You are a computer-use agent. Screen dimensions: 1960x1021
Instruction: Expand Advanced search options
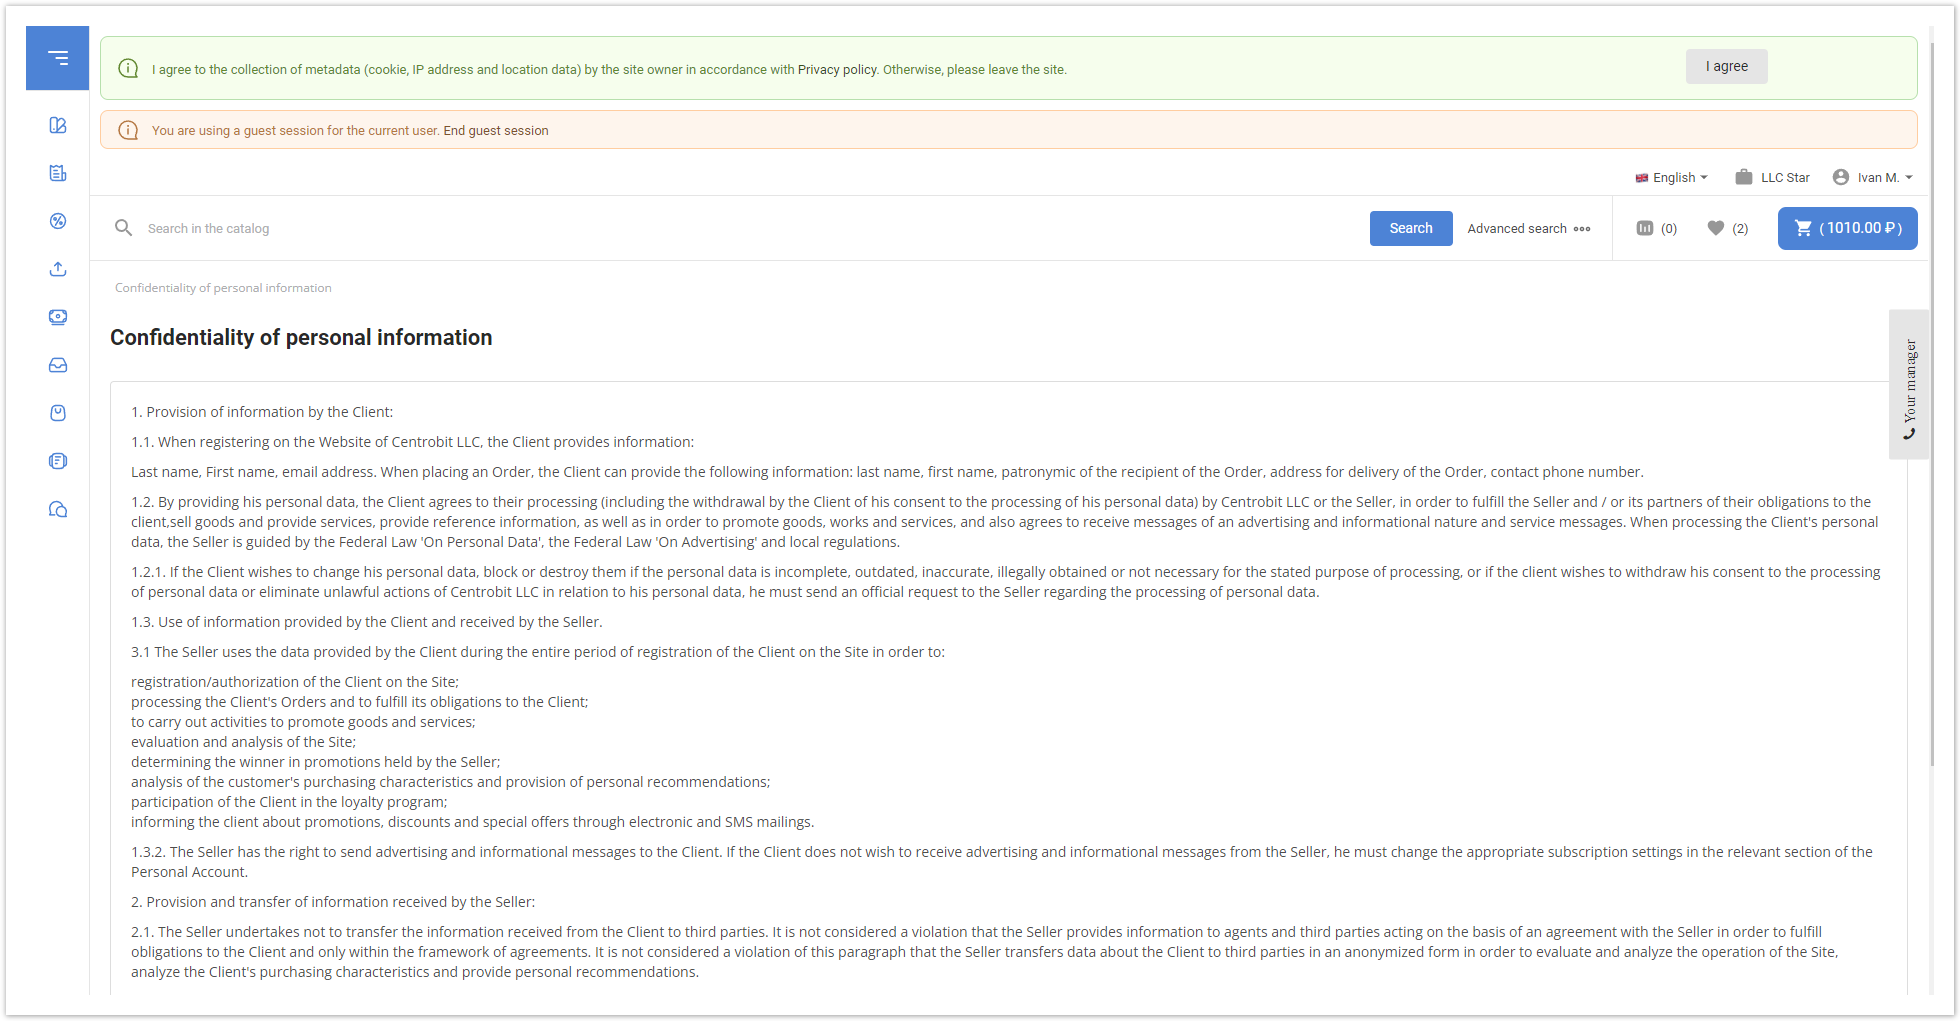tap(1528, 228)
